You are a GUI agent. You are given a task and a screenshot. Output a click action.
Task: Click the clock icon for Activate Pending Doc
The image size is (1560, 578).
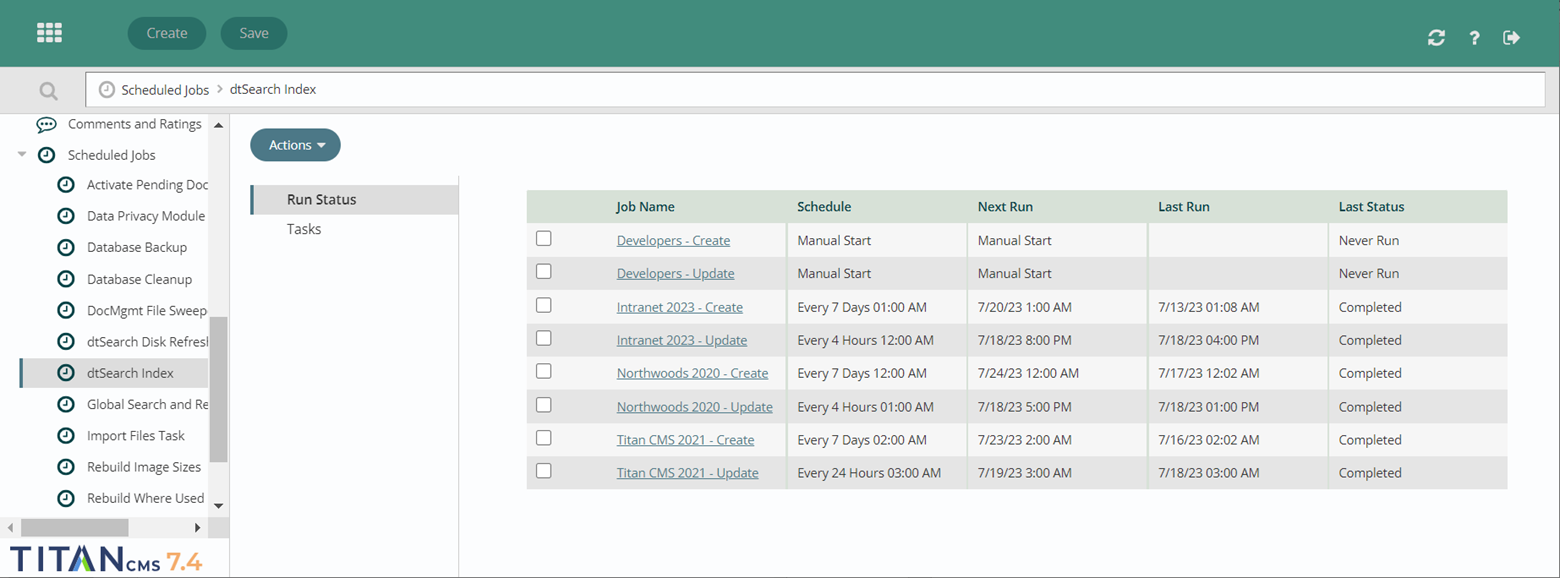pyautogui.click(x=66, y=185)
